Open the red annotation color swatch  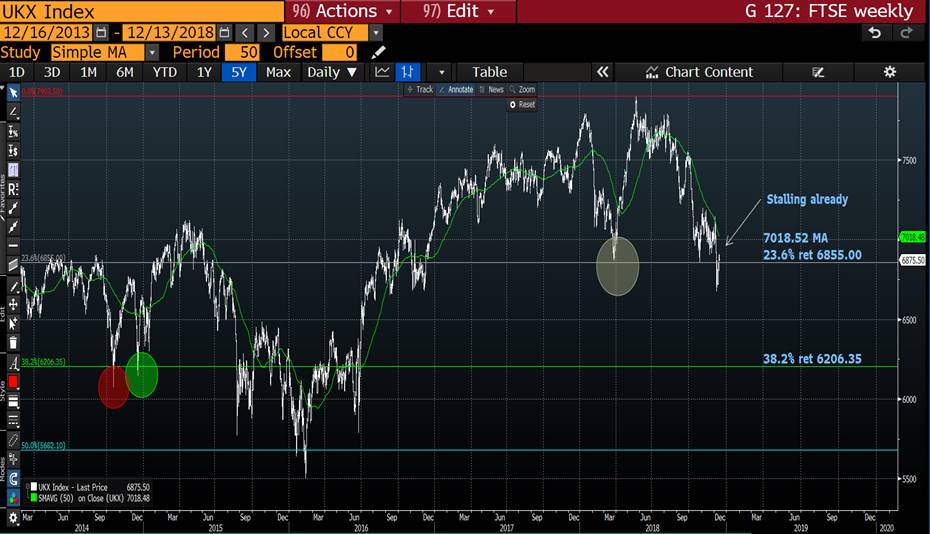(x=13, y=382)
